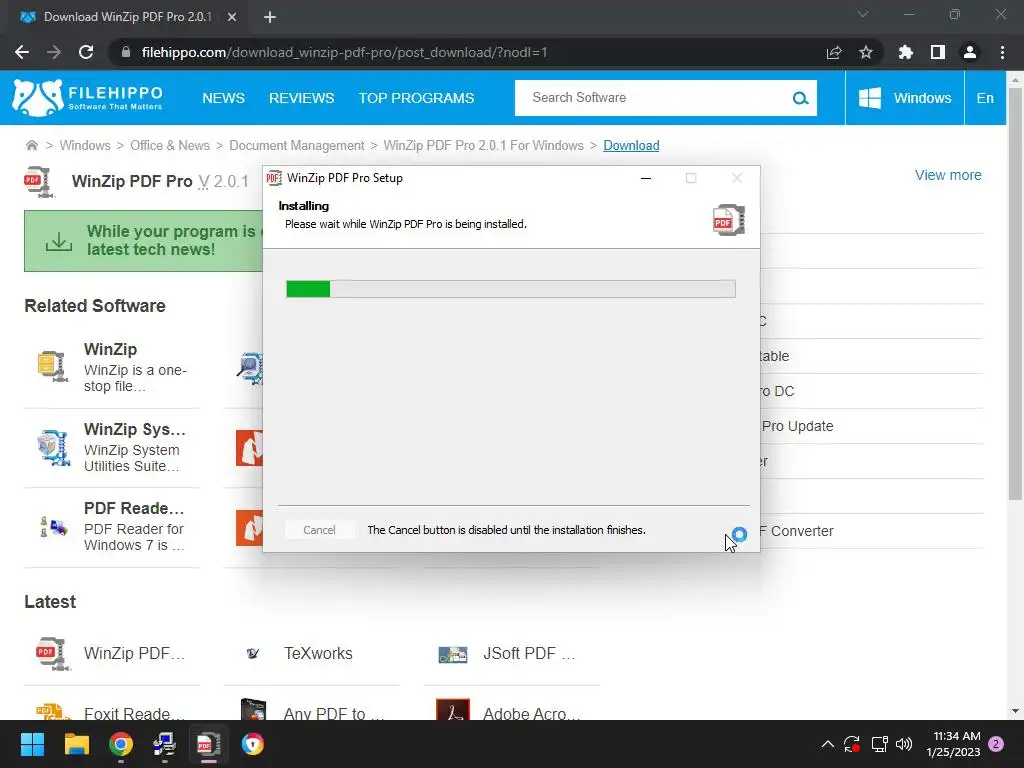
Task: Click the page vertical scrollbar
Action: pos(1015,294)
